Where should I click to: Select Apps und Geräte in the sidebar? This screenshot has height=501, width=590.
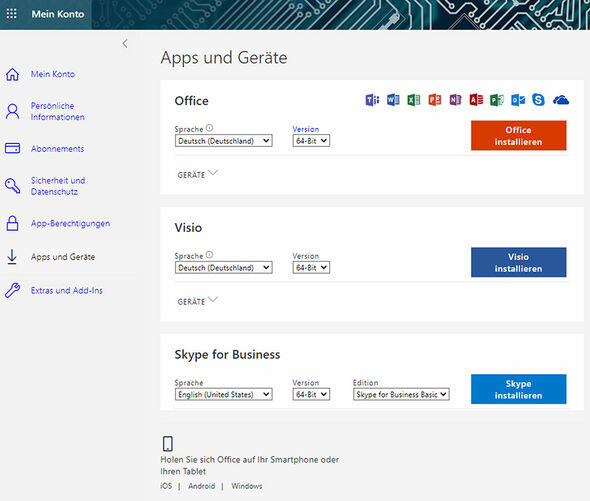pos(63,257)
